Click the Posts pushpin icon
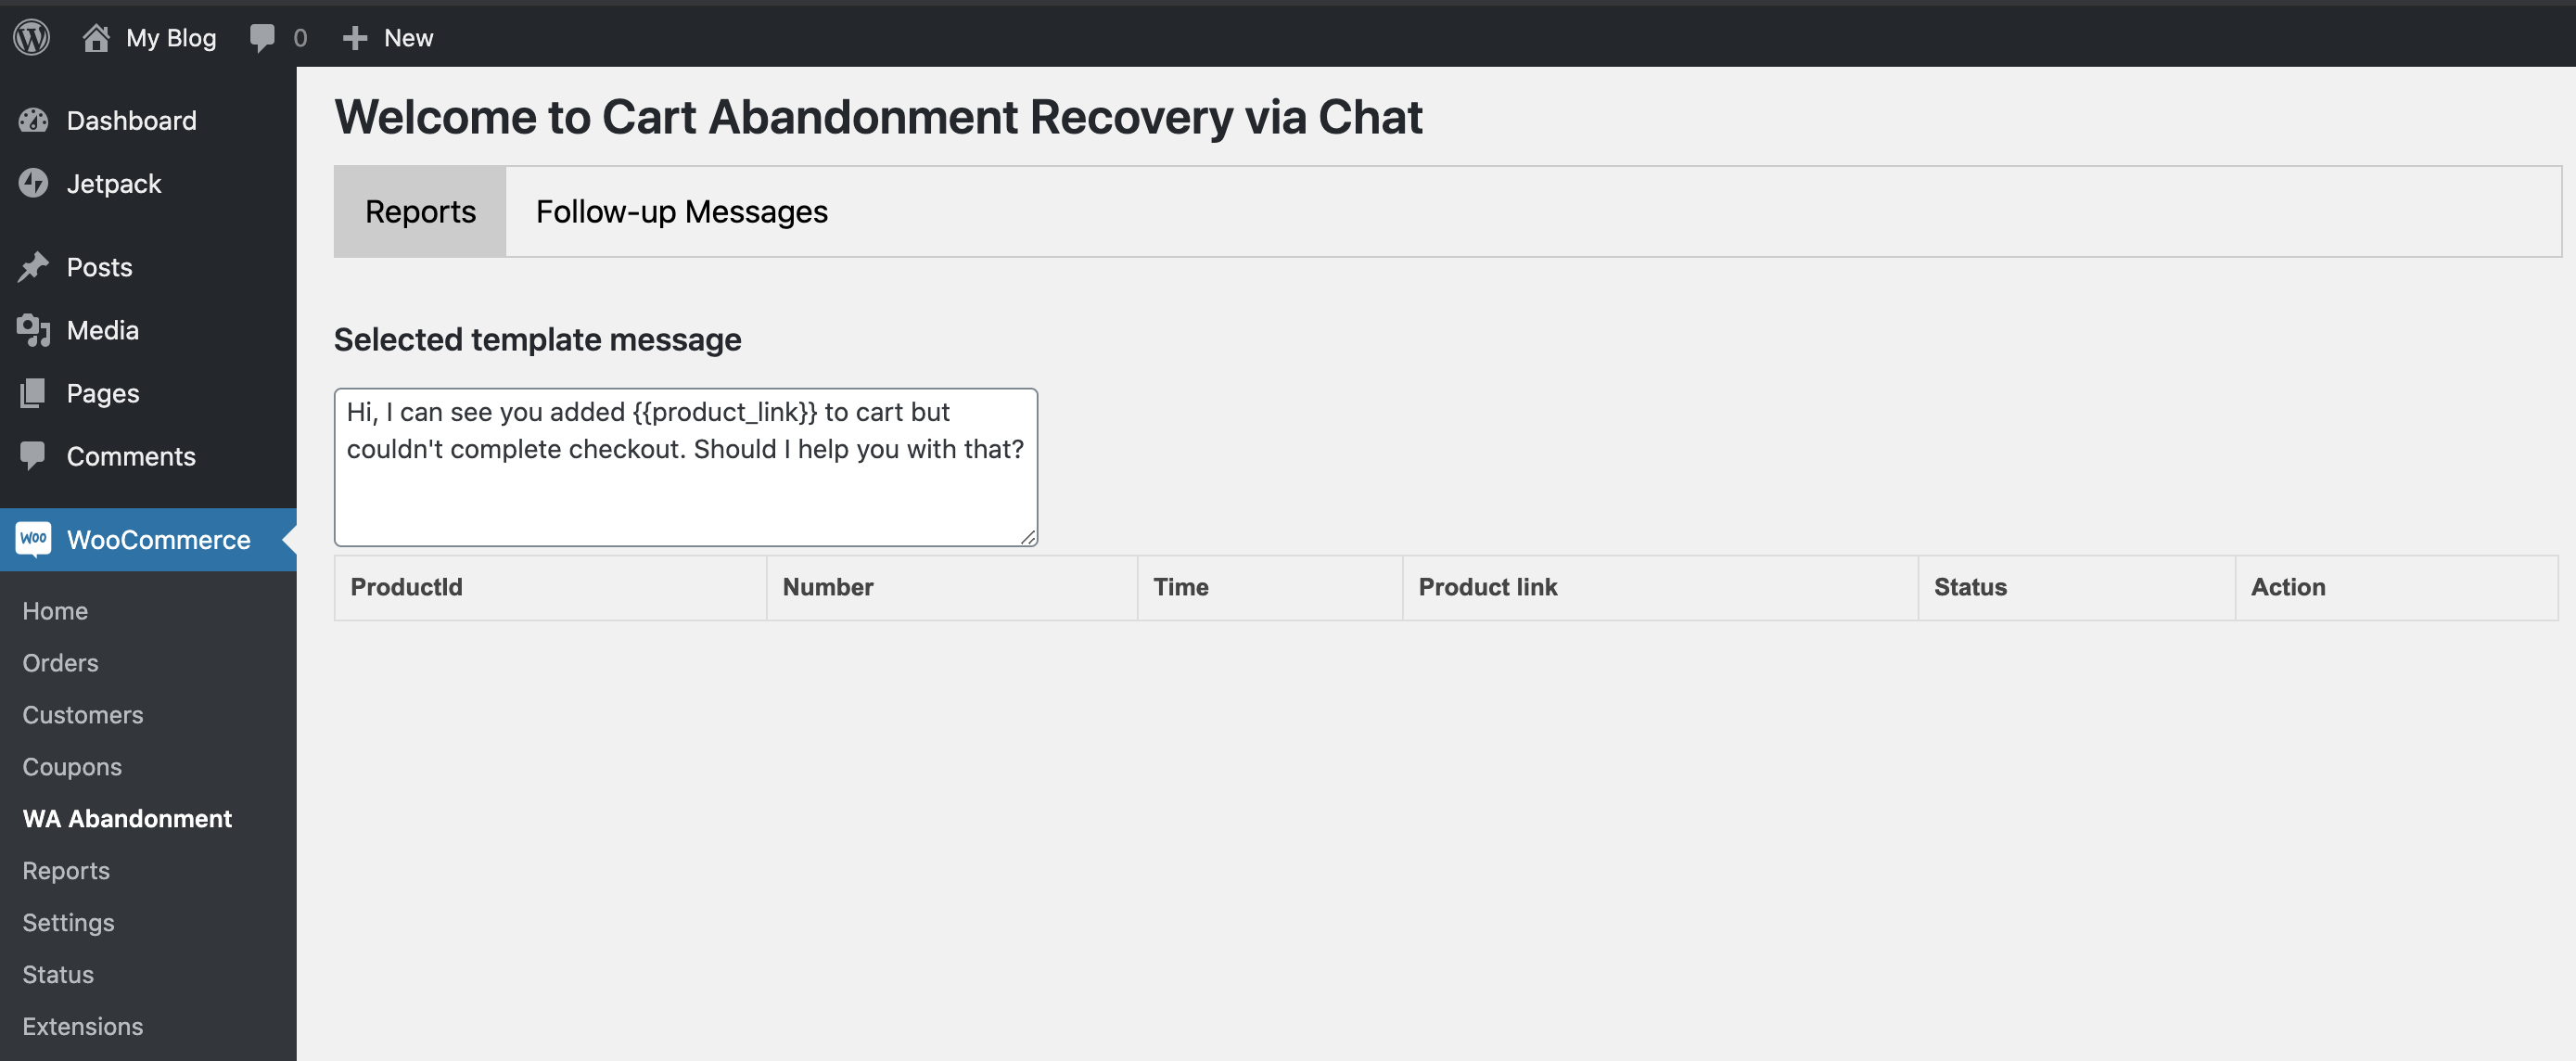The width and height of the screenshot is (2576, 1061). 33,266
